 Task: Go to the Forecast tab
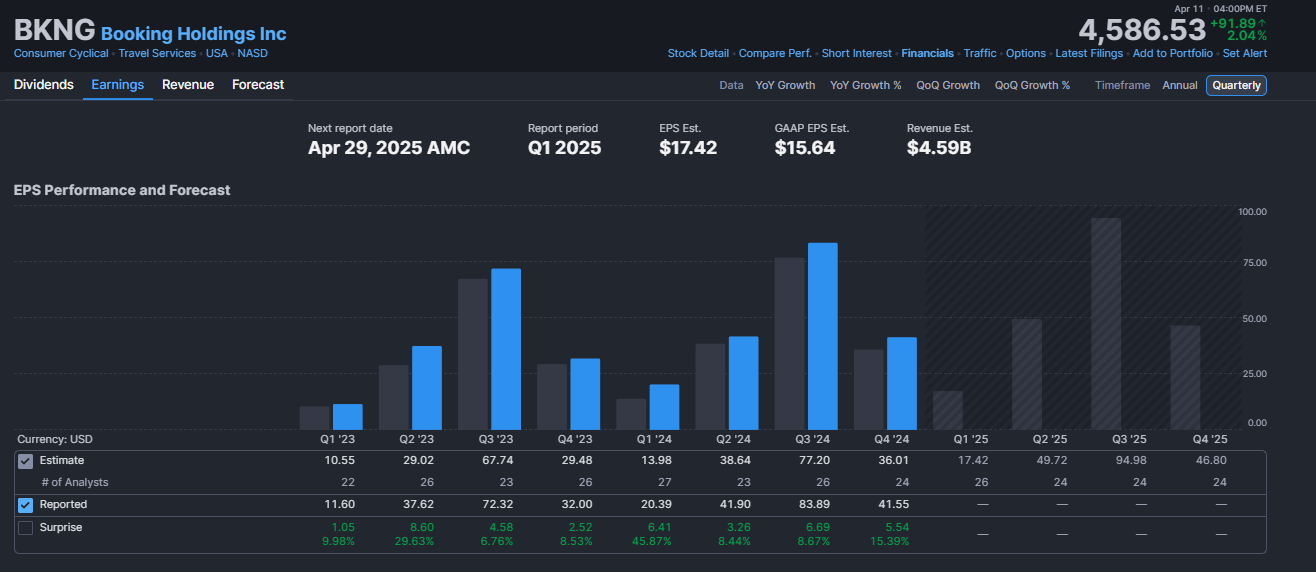tap(258, 85)
